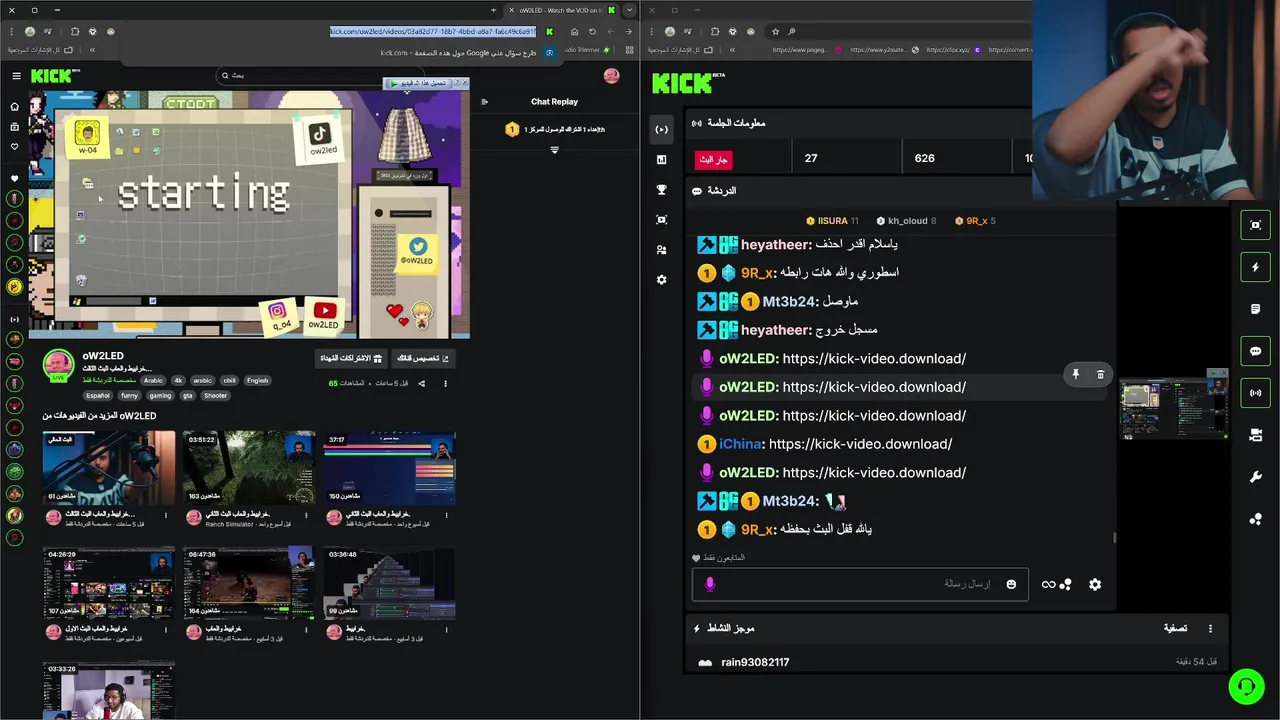1280x720 pixels.
Task: Delete the highlighted oW2LED chat message
Action: [1100, 374]
